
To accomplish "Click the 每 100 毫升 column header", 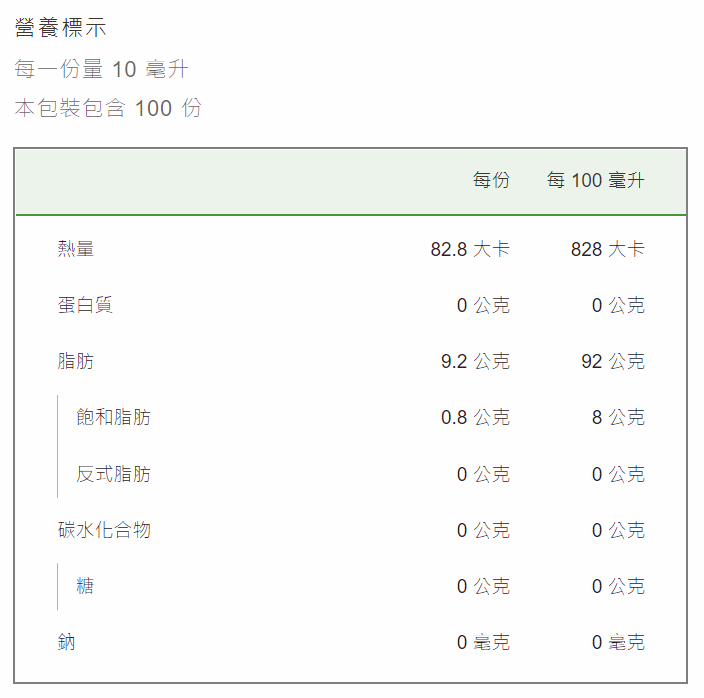I will (x=595, y=180).
